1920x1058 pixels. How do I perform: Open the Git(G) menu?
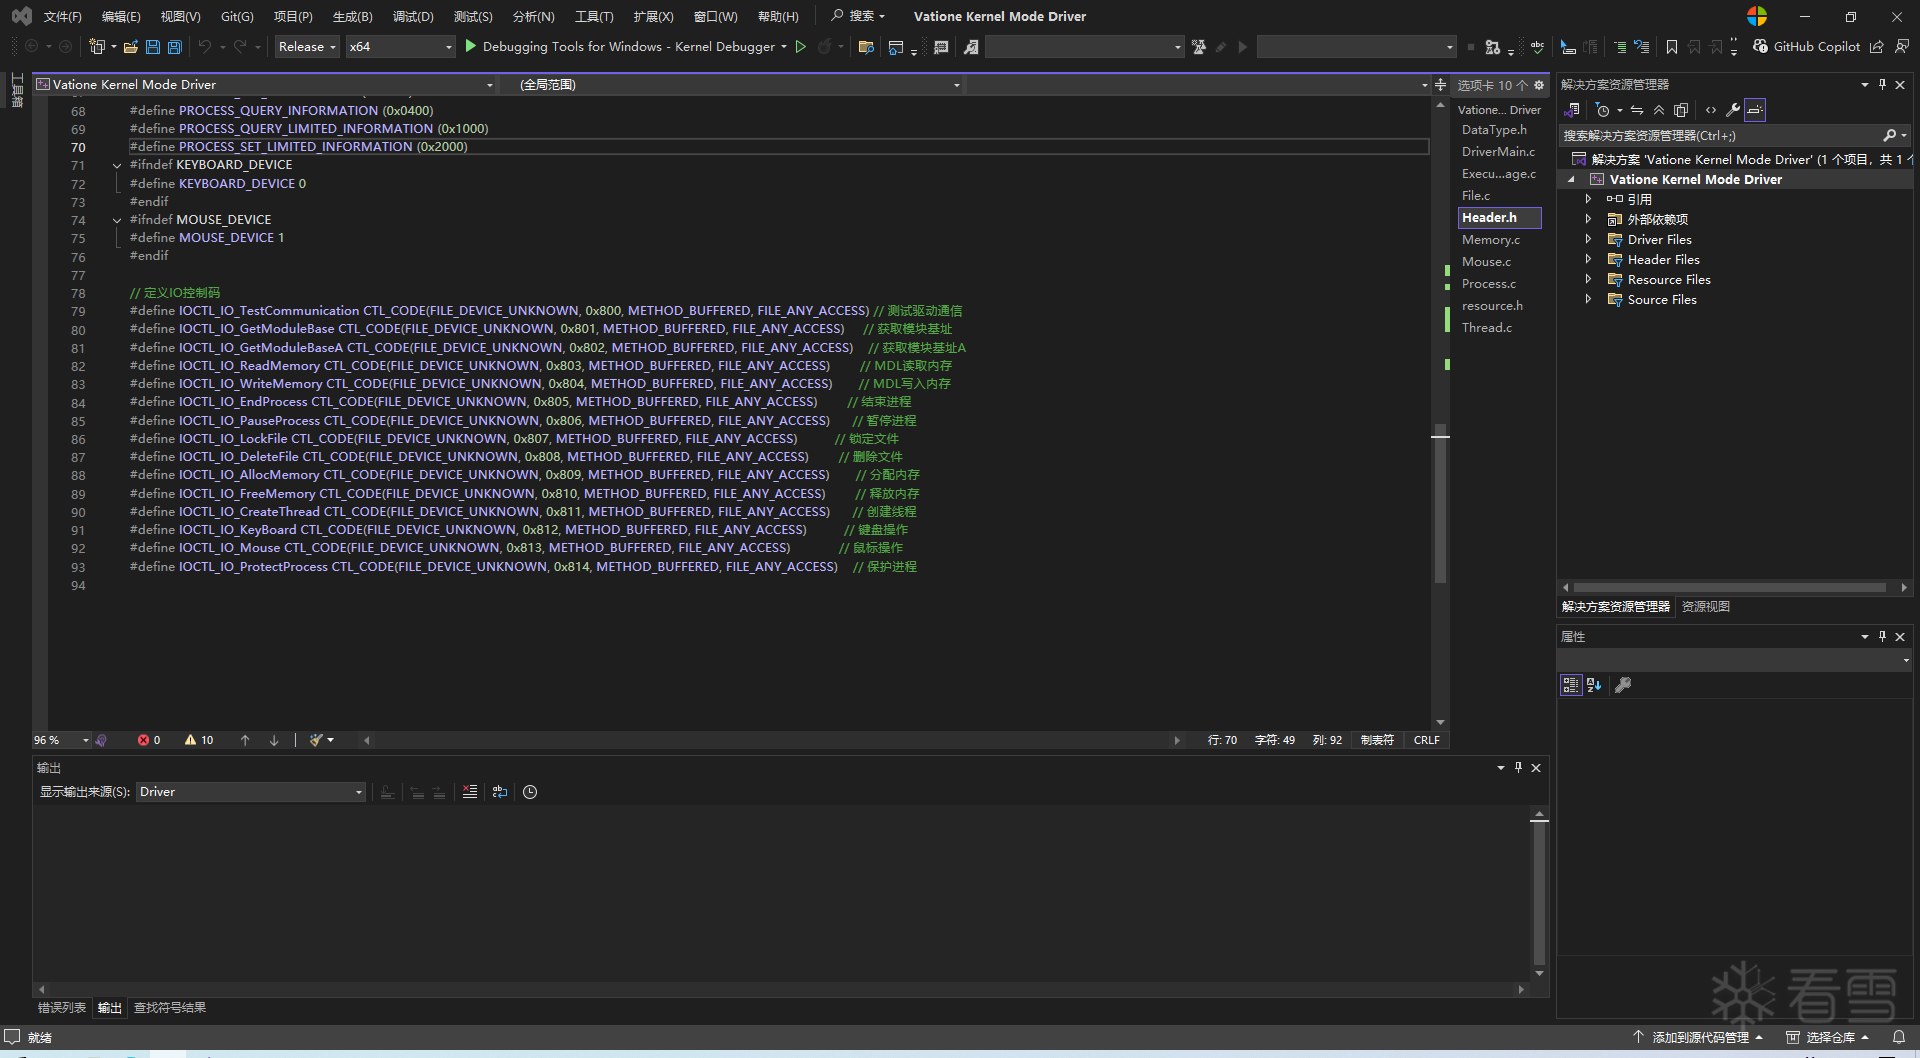(x=237, y=16)
